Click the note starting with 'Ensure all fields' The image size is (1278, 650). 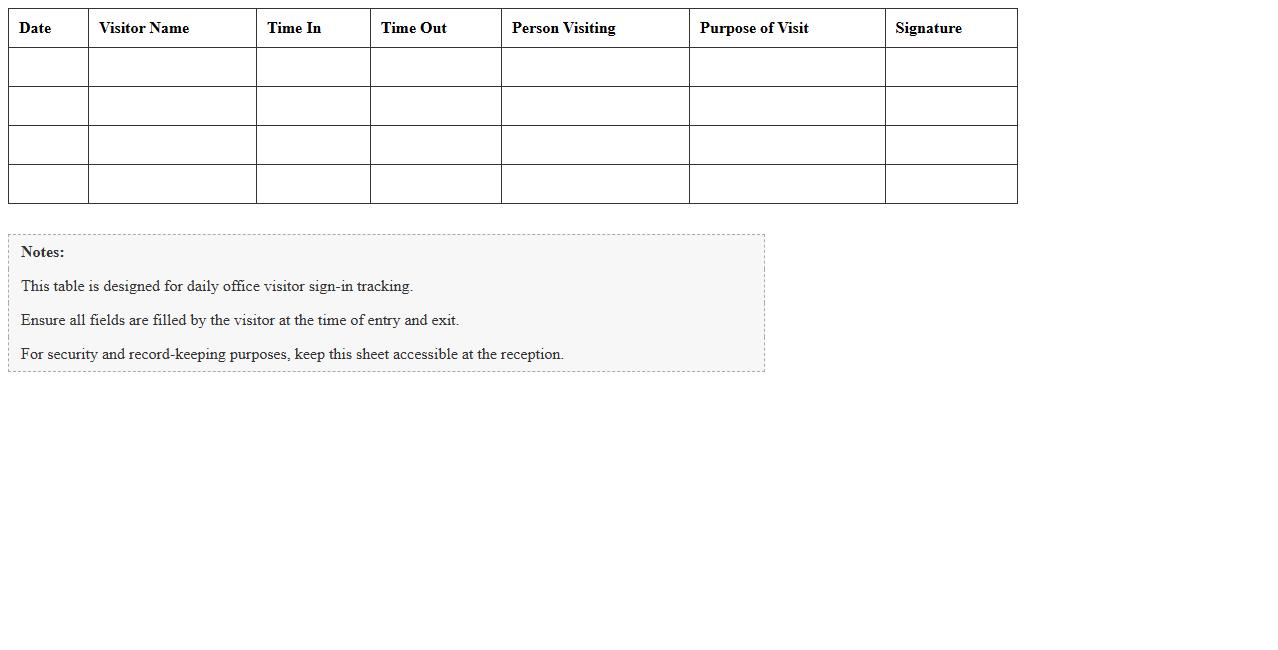[x=240, y=320]
